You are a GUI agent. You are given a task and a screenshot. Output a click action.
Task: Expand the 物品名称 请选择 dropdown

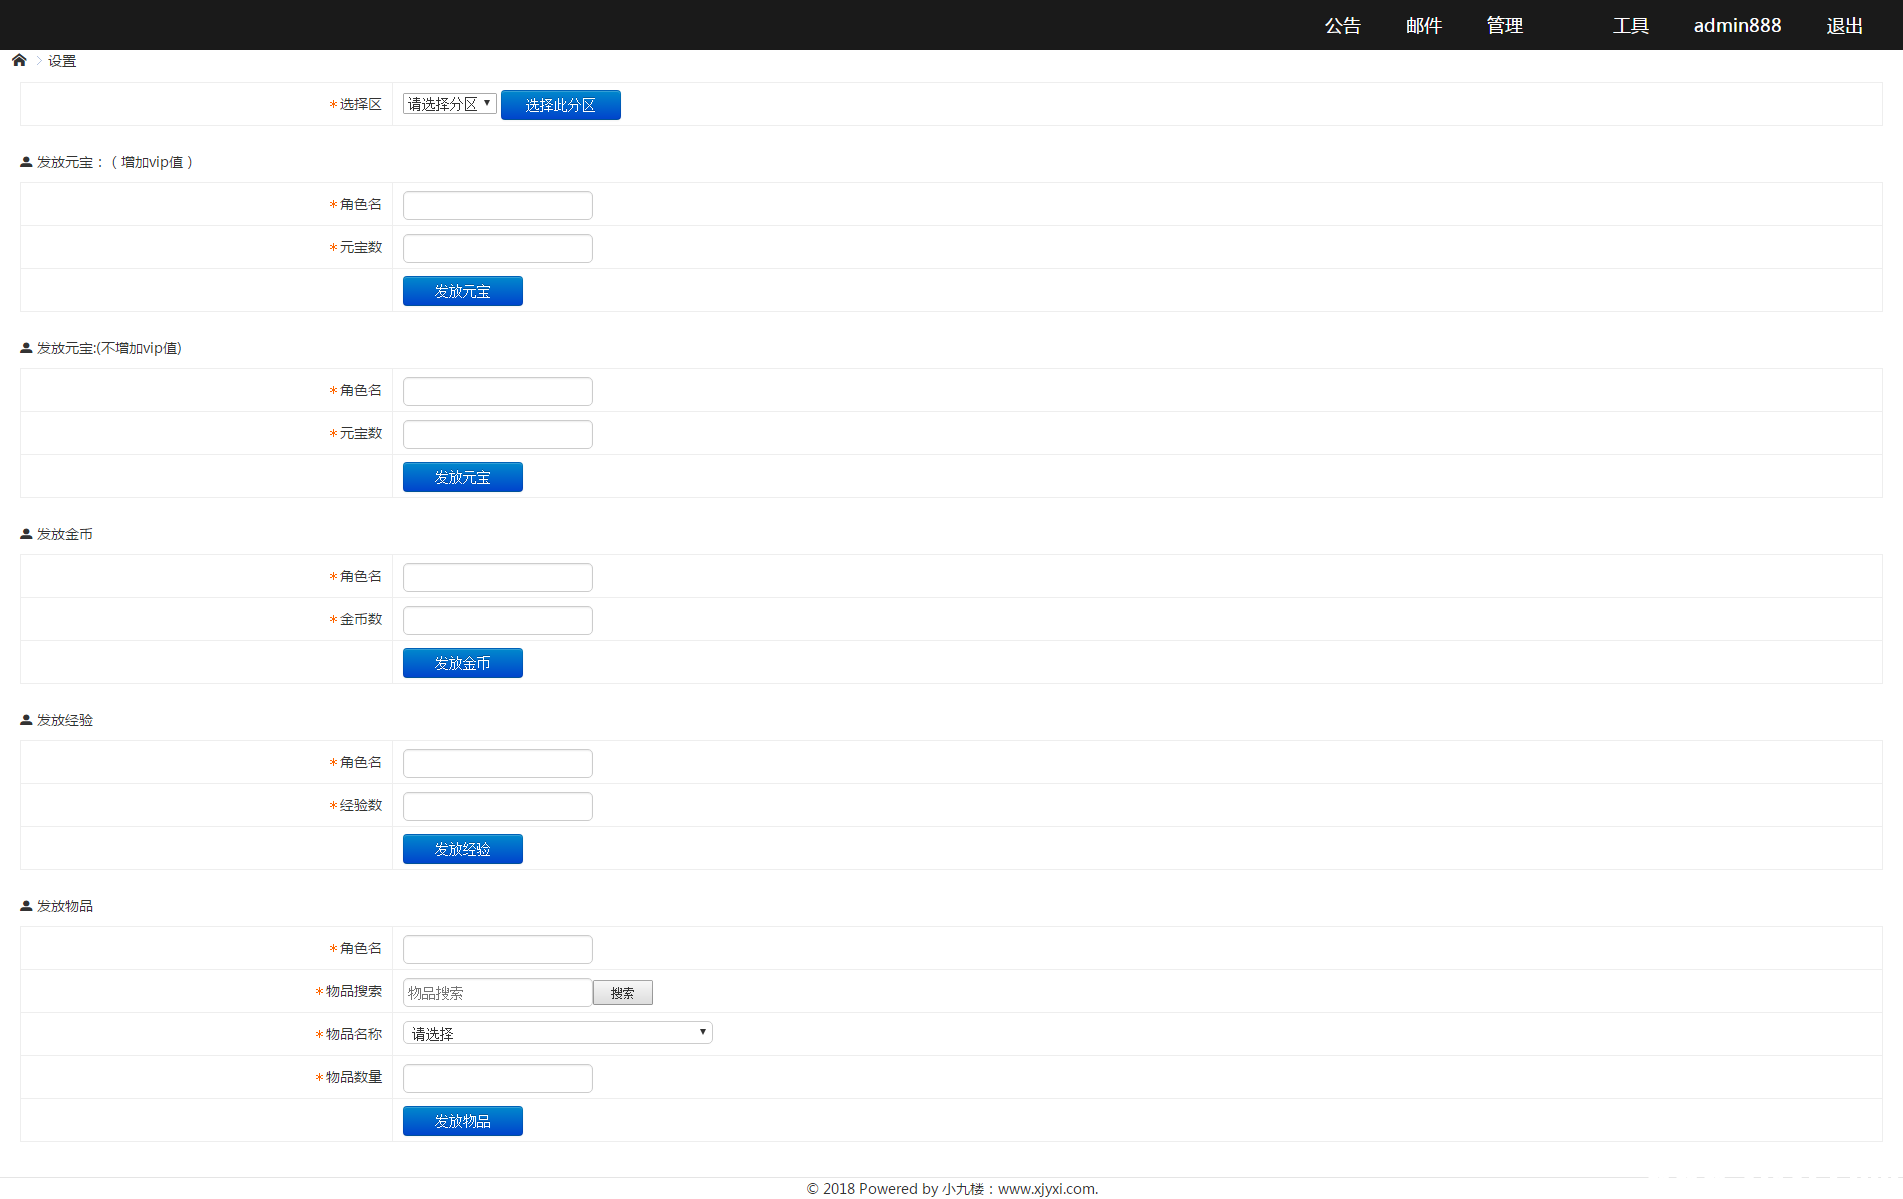click(x=557, y=1033)
